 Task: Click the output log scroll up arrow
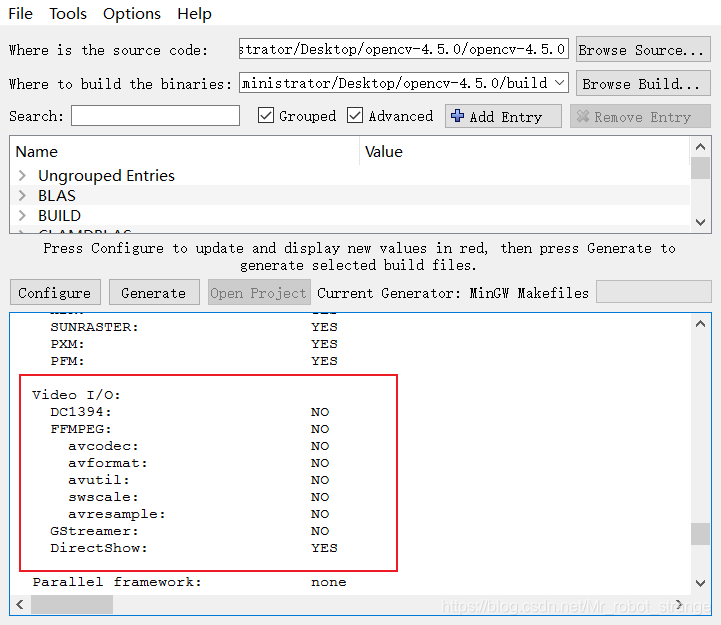coord(700,324)
